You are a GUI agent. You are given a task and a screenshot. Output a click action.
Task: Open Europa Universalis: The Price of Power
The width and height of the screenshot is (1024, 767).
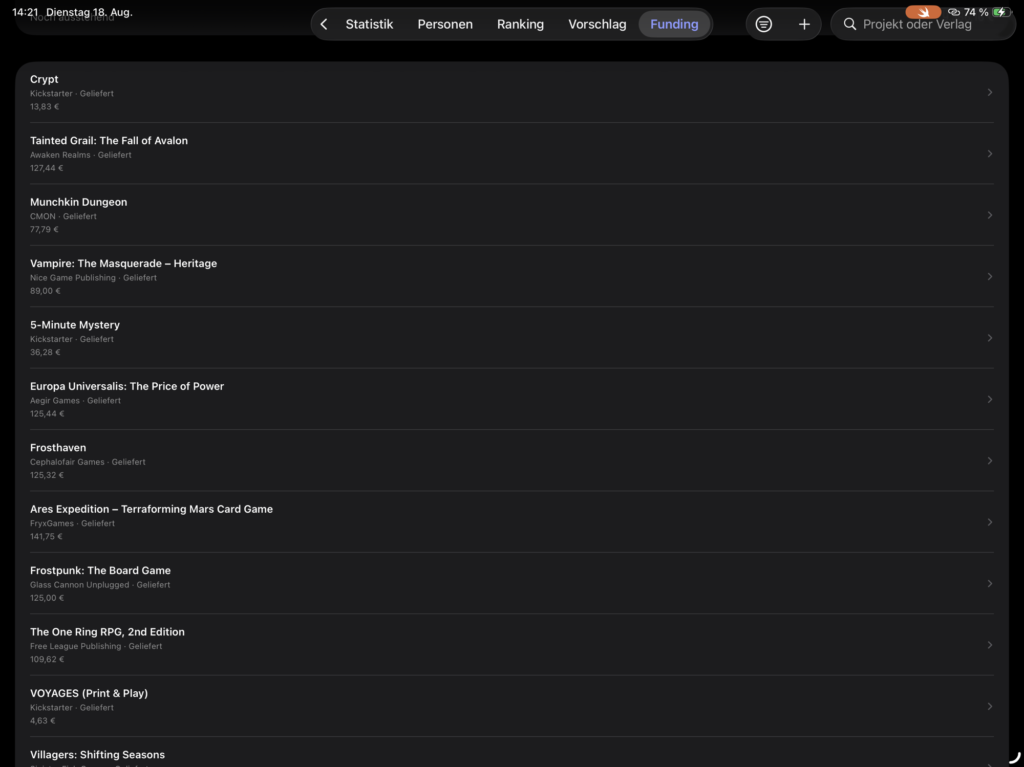127,386
